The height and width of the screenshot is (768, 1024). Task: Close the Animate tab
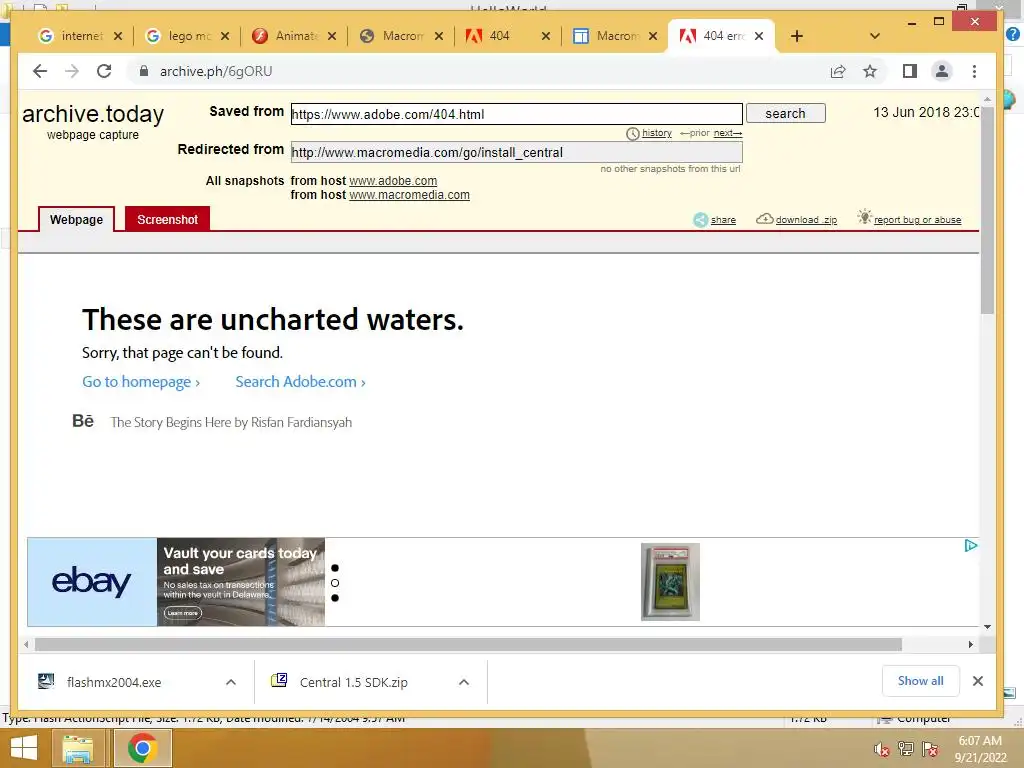click(x=332, y=36)
